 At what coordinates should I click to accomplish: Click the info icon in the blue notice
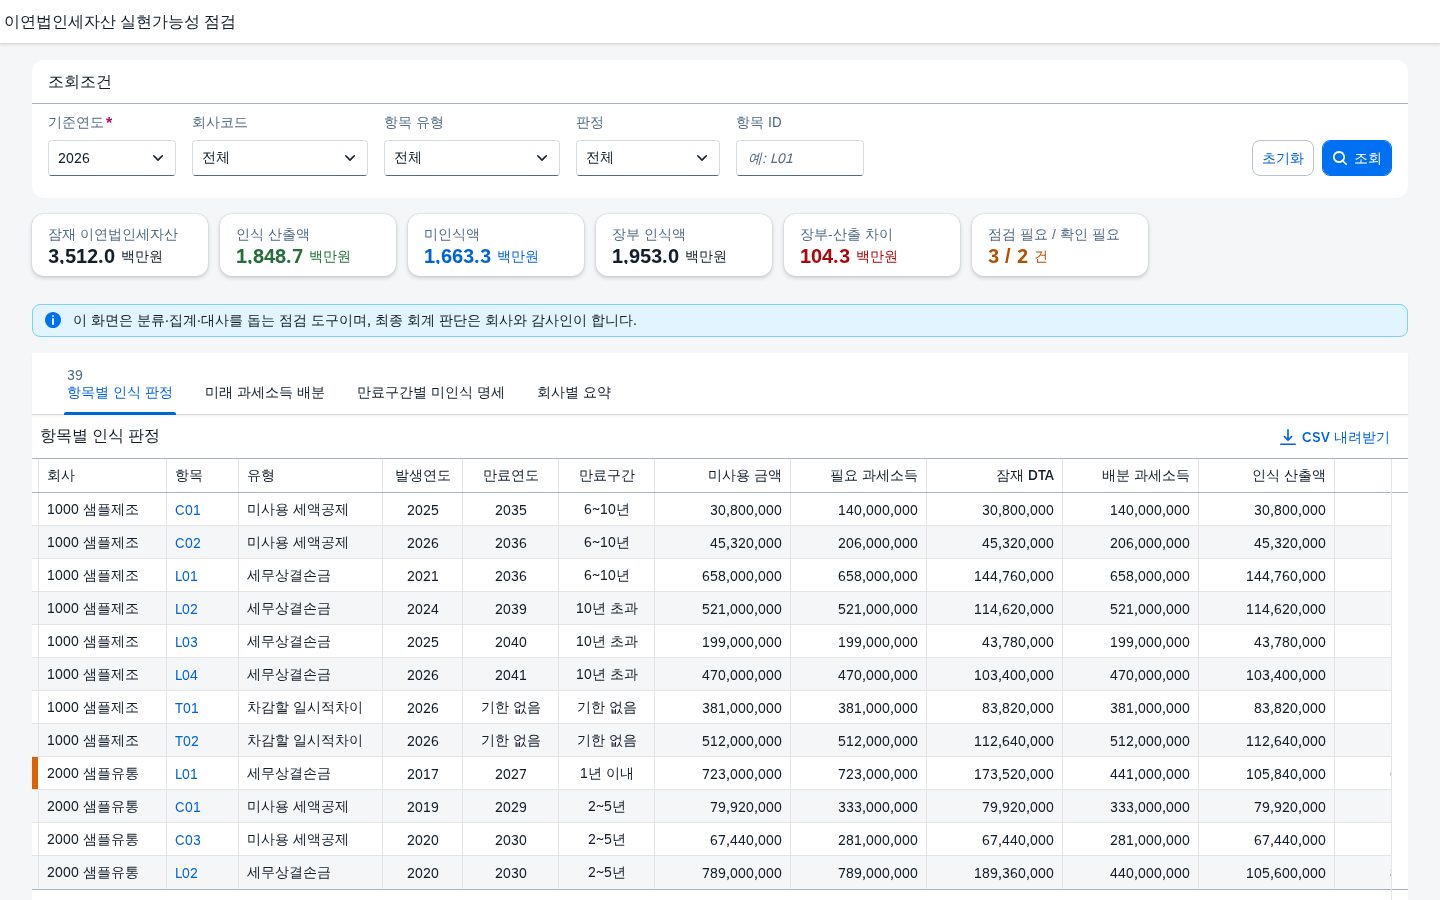(53, 320)
